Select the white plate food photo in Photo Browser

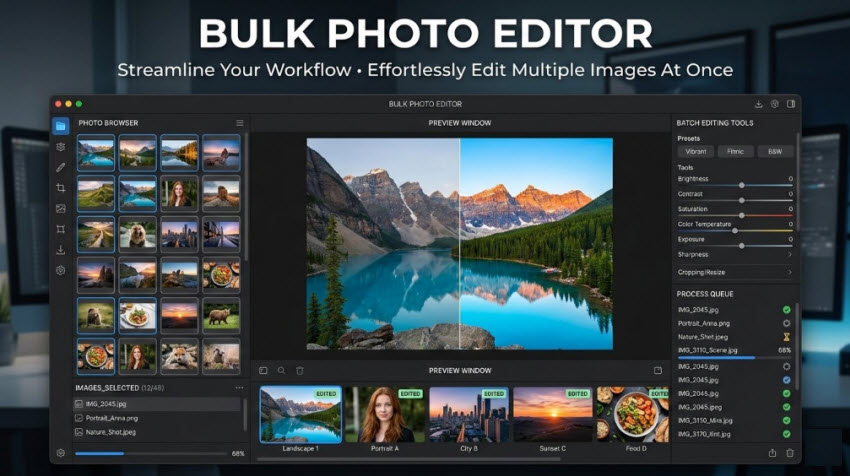[138, 316]
